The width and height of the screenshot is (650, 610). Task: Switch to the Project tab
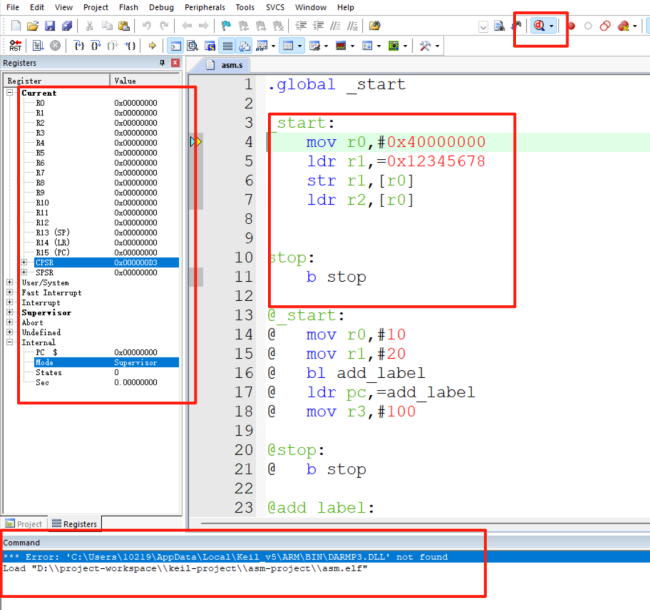[24, 523]
